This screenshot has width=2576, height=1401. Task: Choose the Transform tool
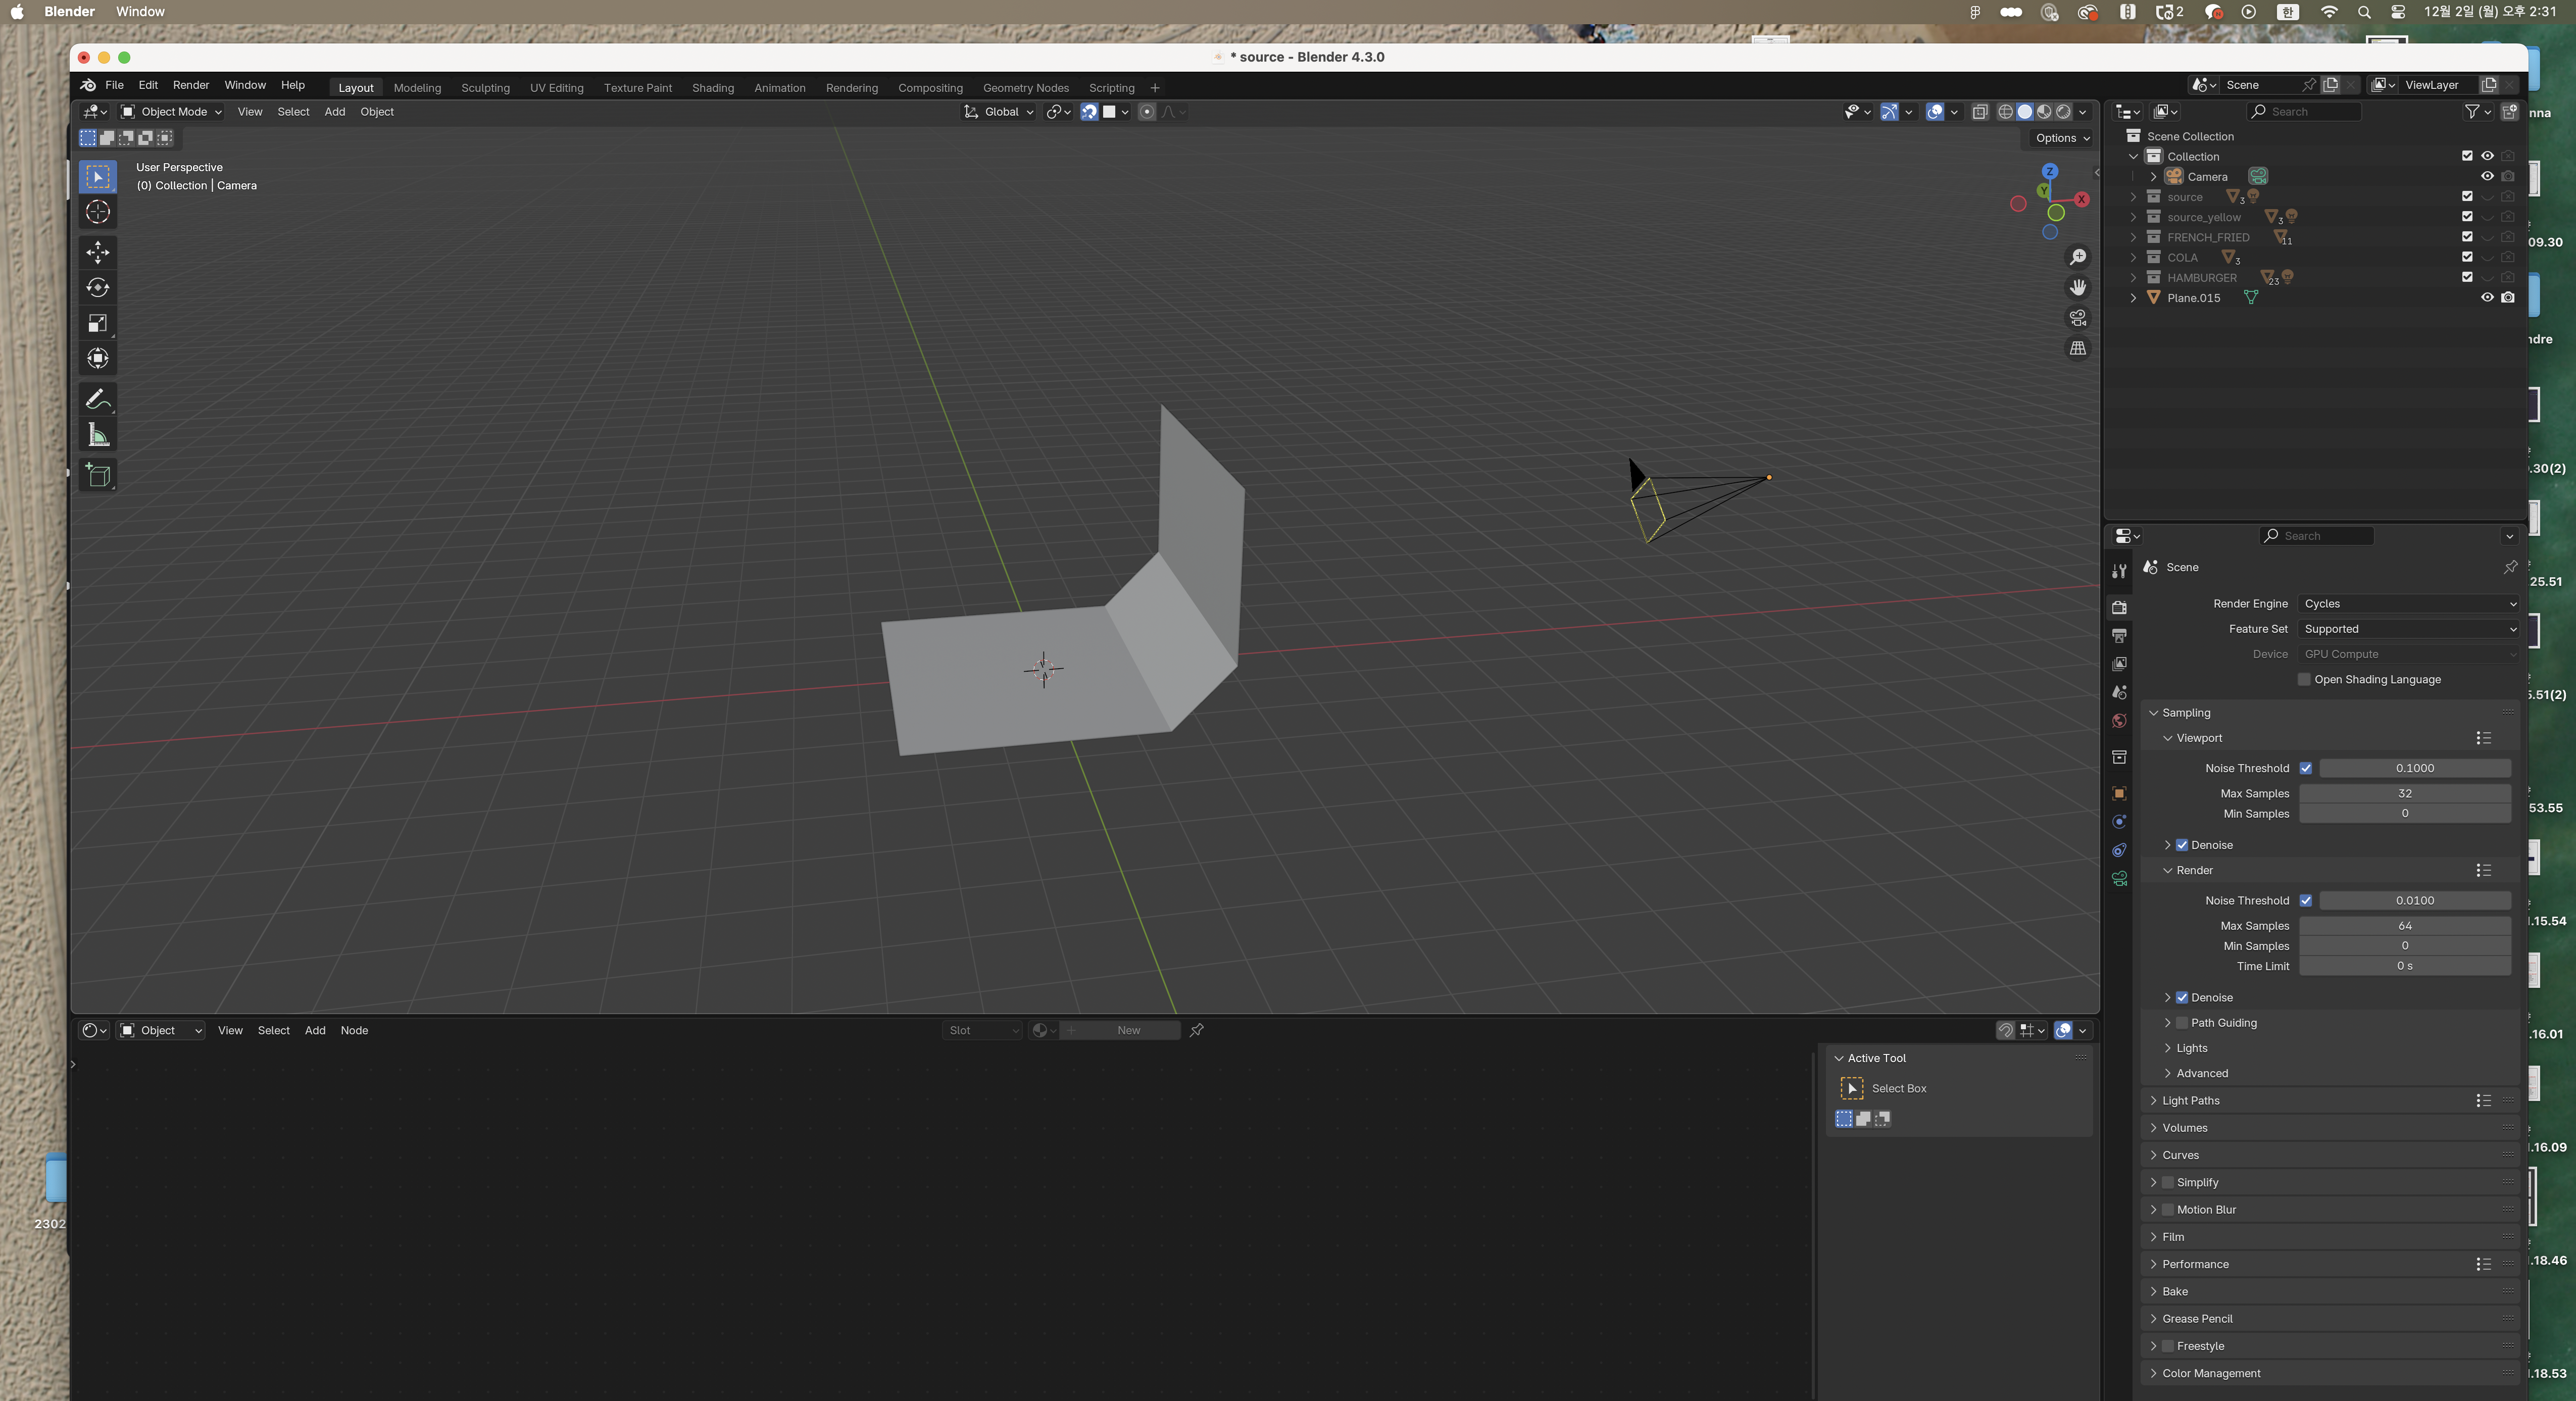(98, 359)
